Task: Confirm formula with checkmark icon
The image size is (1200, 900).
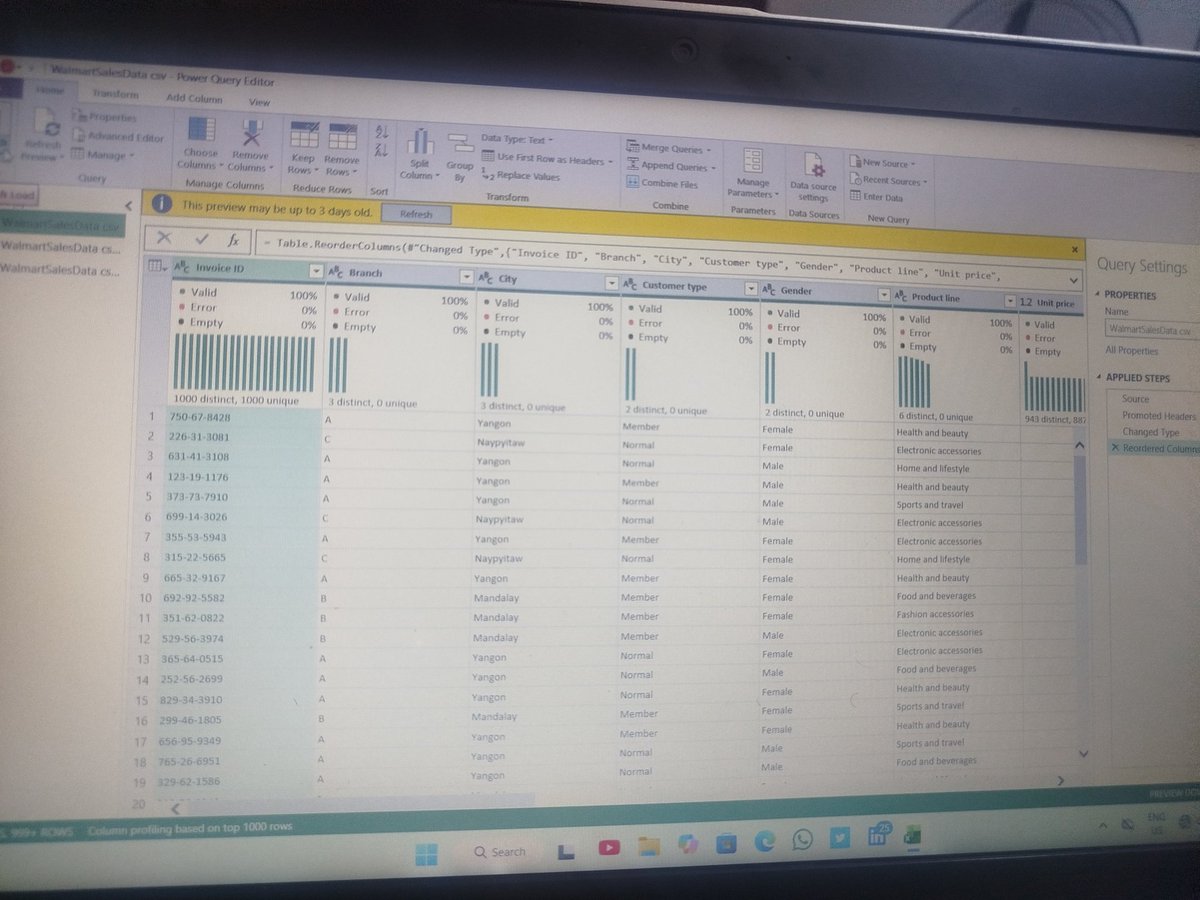Action: coord(201,240)
